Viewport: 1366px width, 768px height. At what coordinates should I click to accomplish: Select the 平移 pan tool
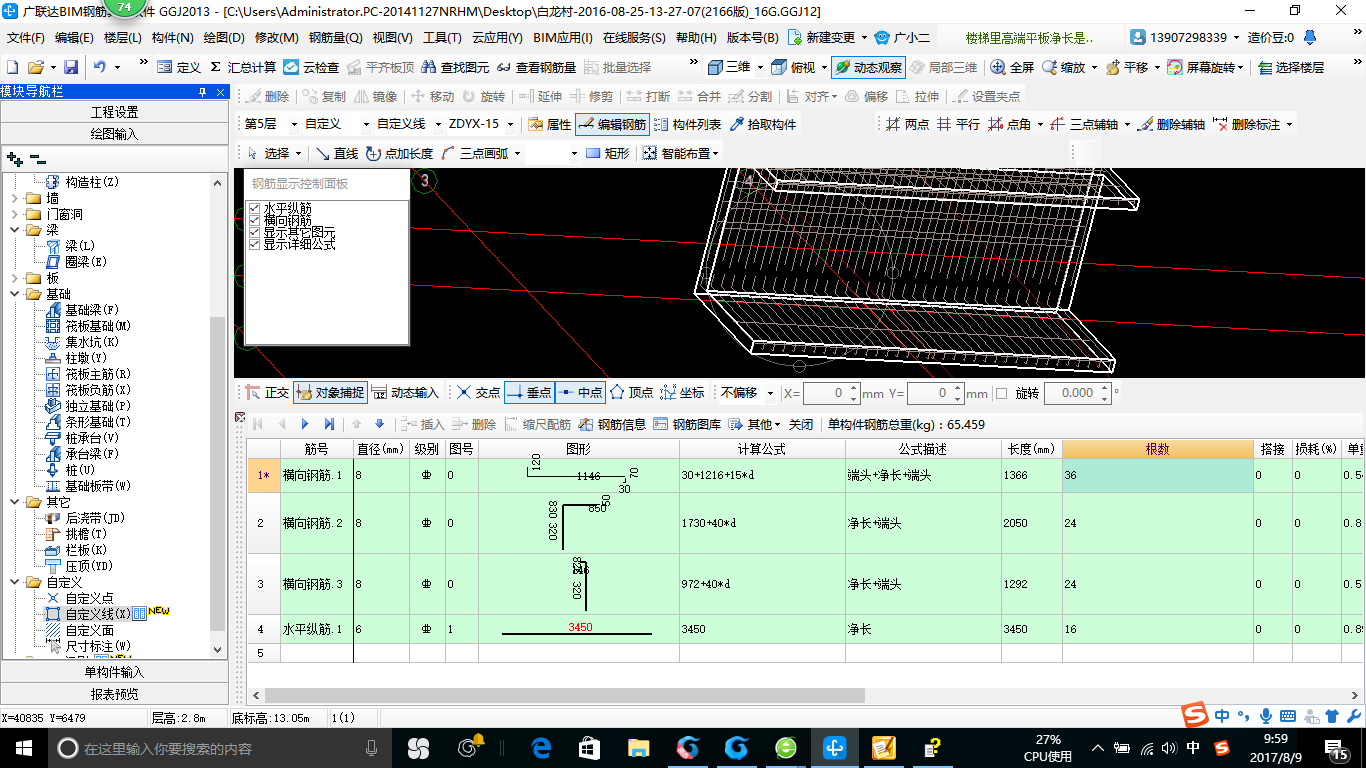[1126, 67]
